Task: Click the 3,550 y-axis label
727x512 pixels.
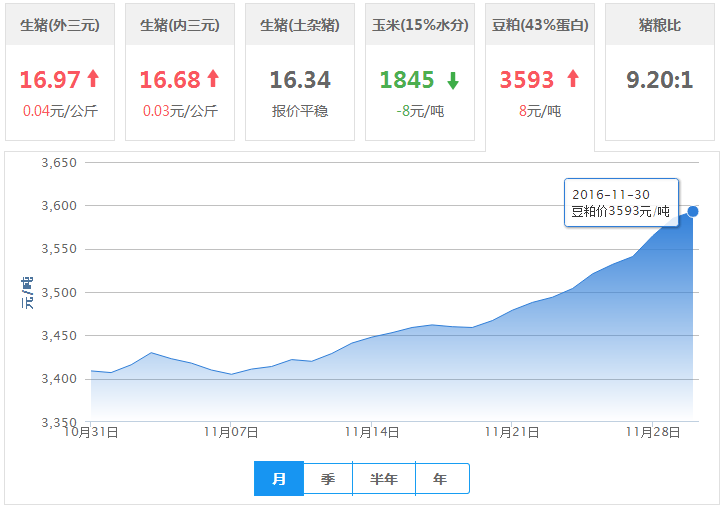Action: coord(59,249)
